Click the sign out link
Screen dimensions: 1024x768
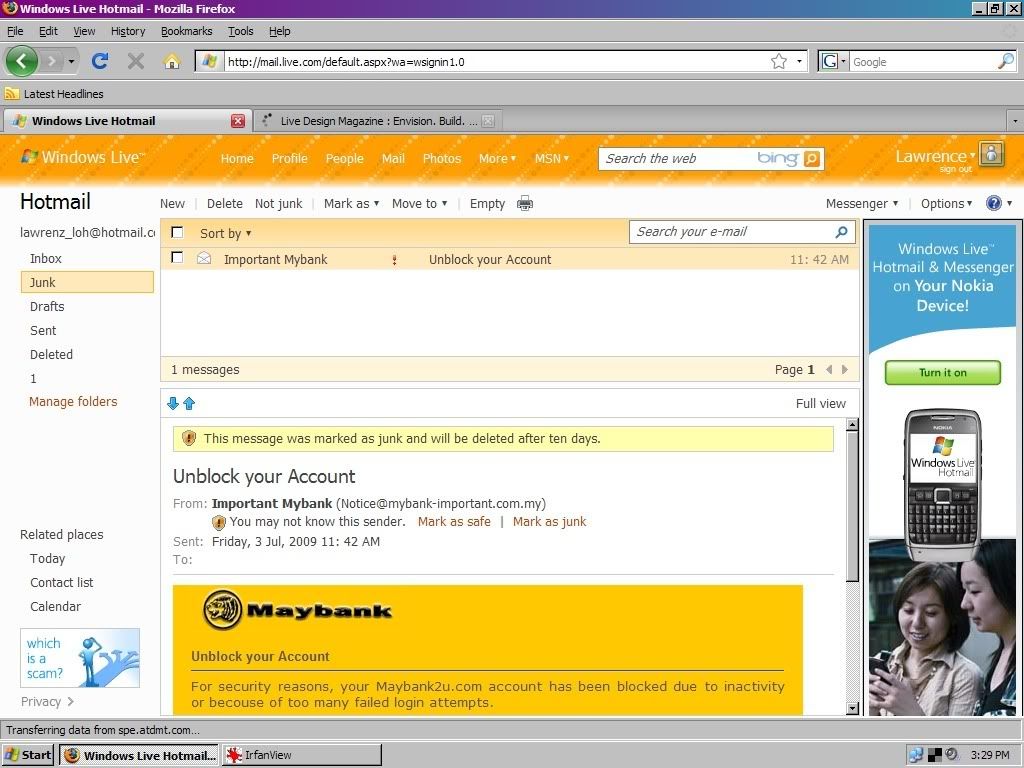click(955, 170)
